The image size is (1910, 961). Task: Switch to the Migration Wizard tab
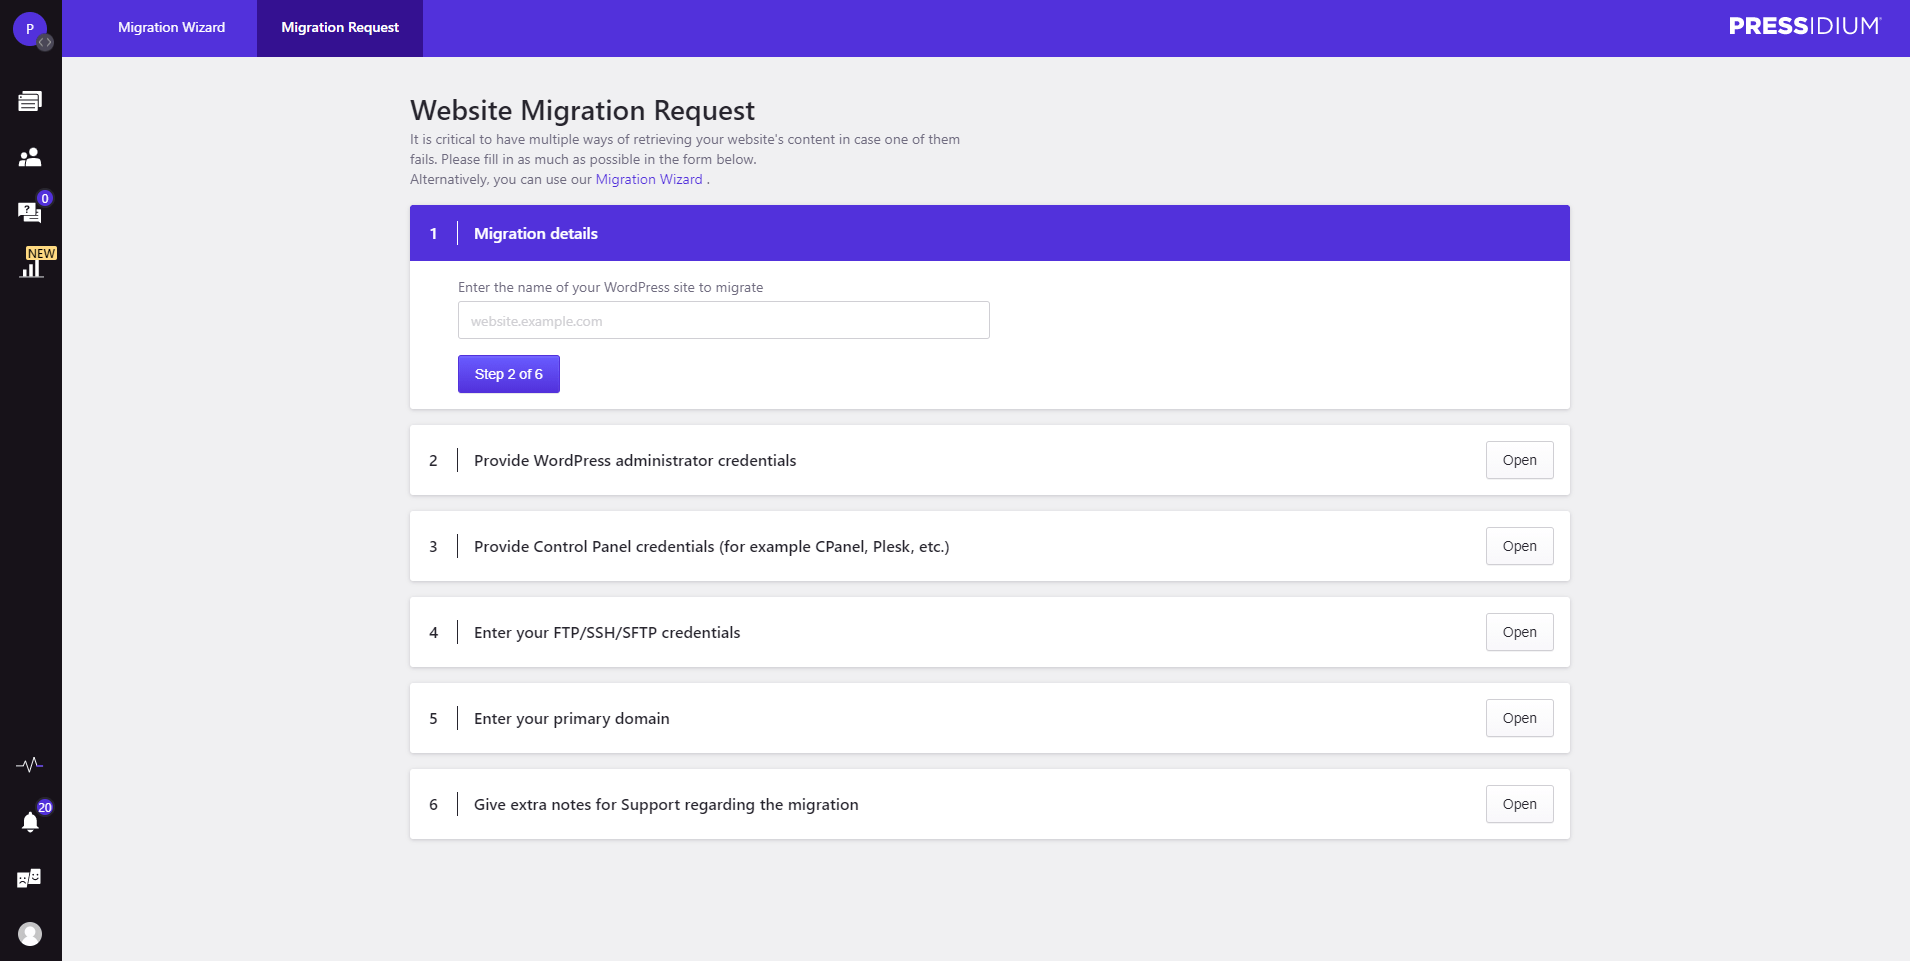tap(171, 27)
